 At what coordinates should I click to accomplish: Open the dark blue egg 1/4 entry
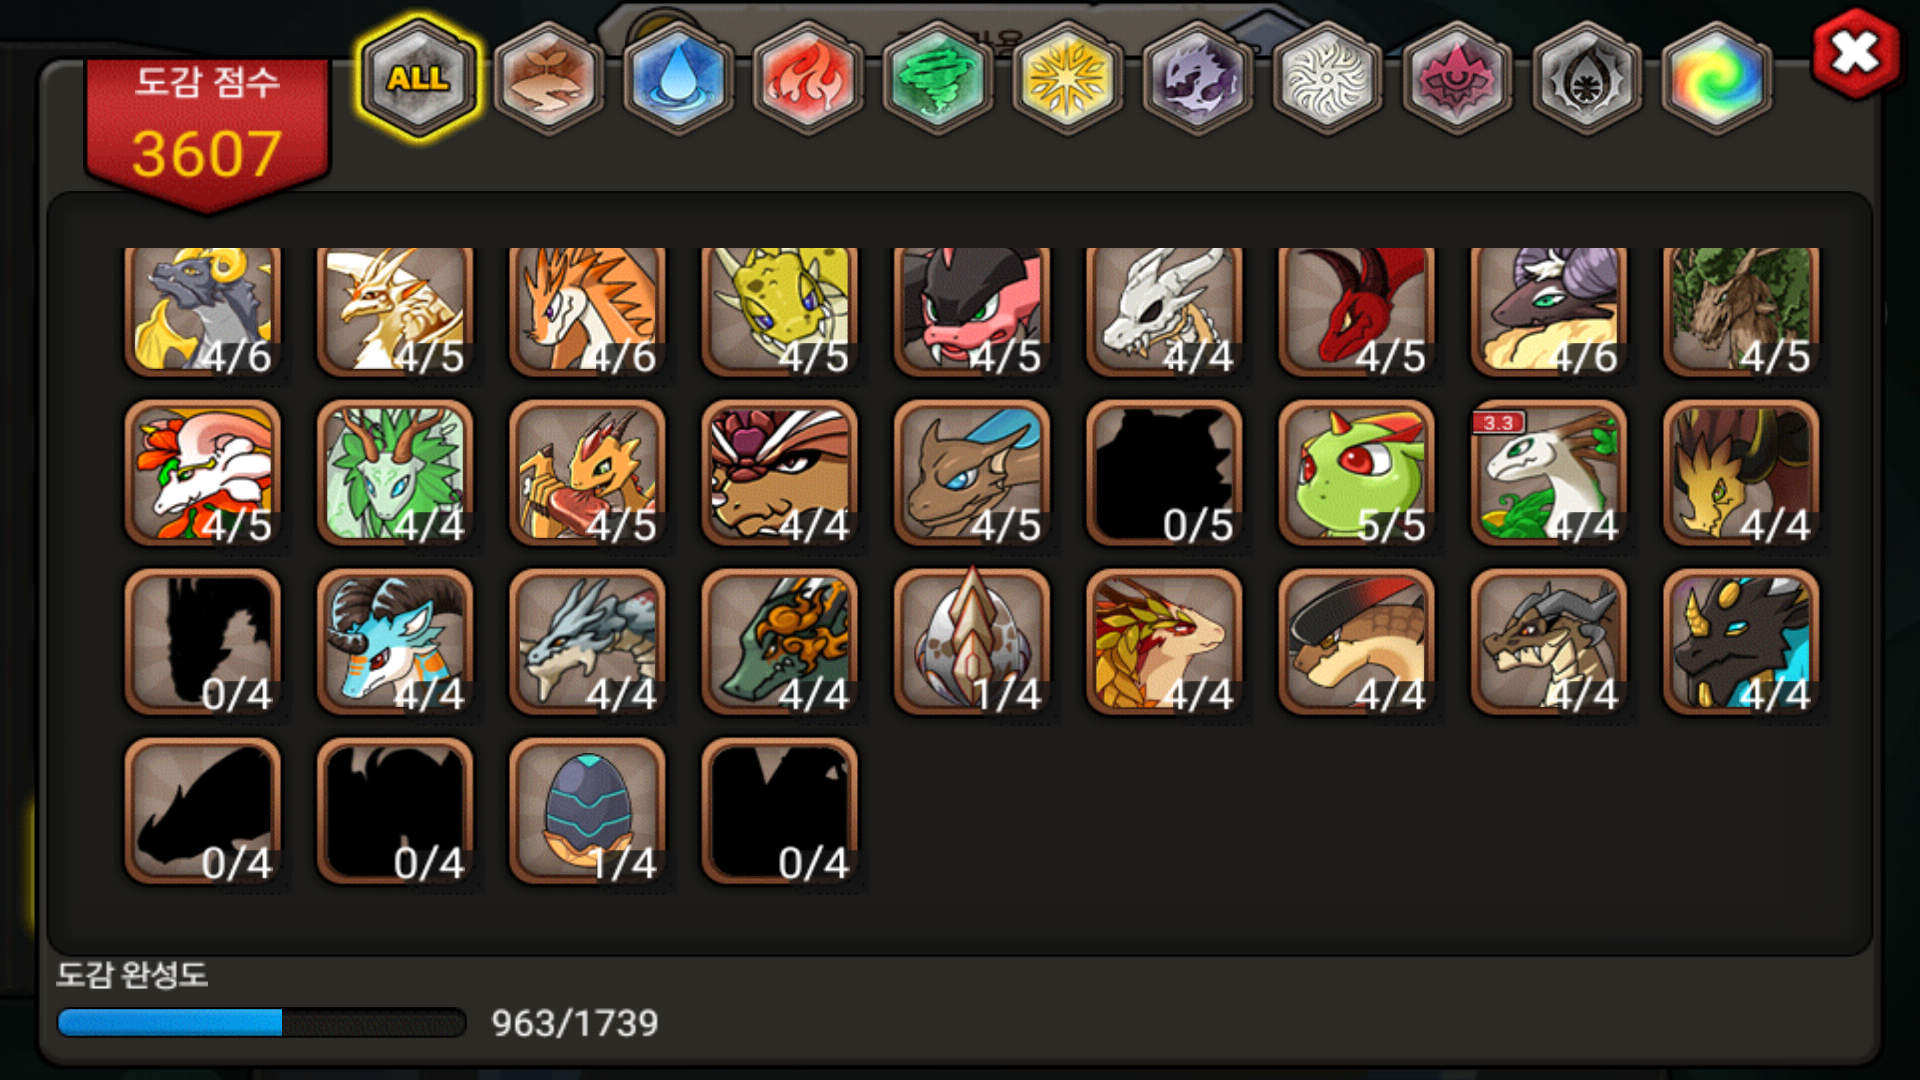pos(588,811)
